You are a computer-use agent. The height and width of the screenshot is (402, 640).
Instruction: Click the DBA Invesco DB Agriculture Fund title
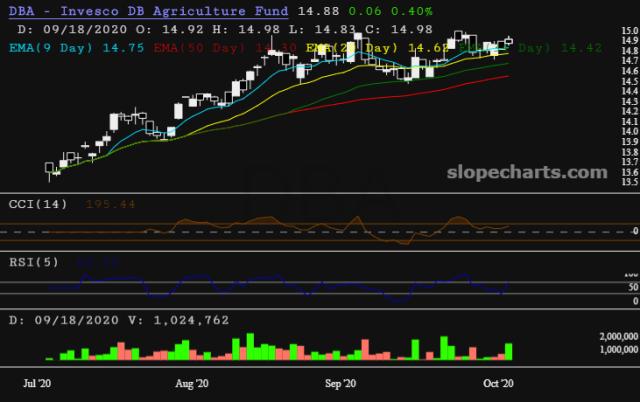[x=146, y=11]
